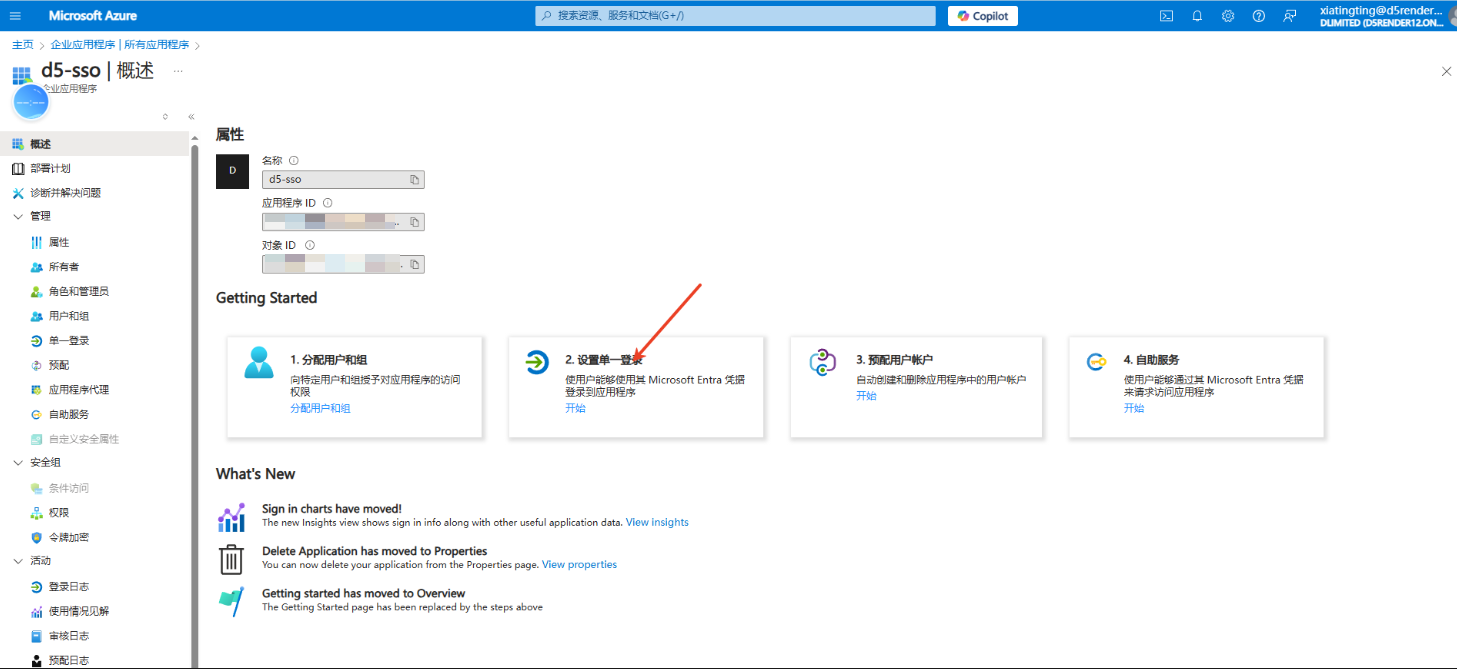Image resolution: width=1457 pixels, height=669 pixels.
Task: Click the Copilot button
Action: tap(983, 16)
